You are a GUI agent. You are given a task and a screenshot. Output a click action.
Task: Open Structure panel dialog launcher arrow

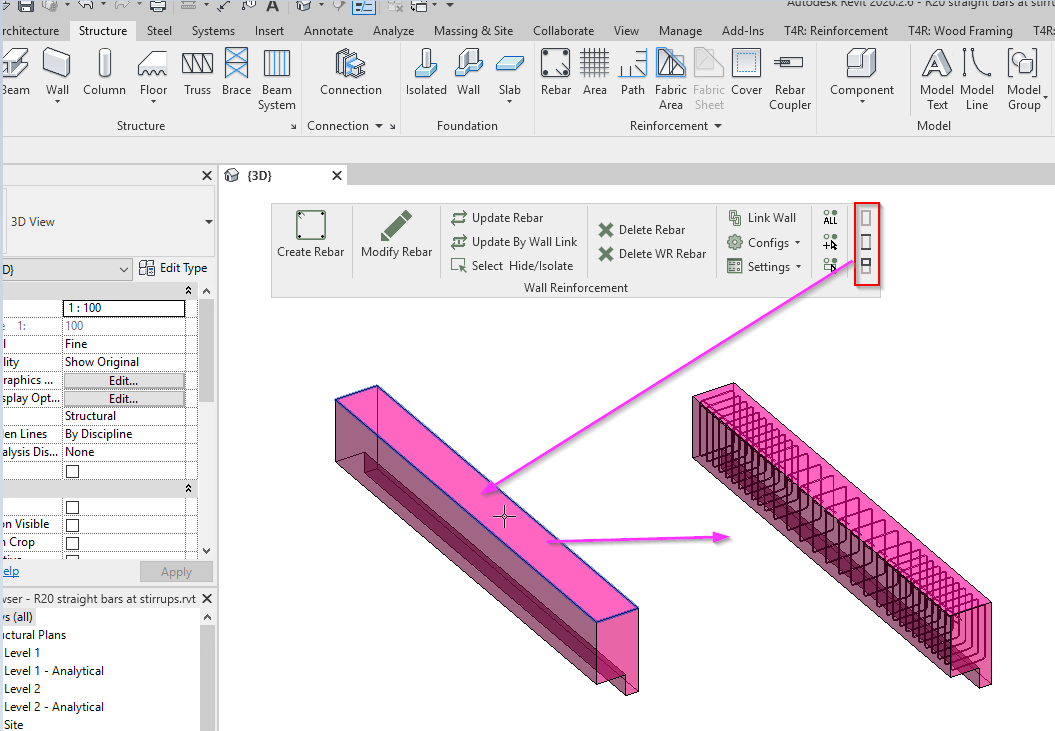tap(293, 127)
